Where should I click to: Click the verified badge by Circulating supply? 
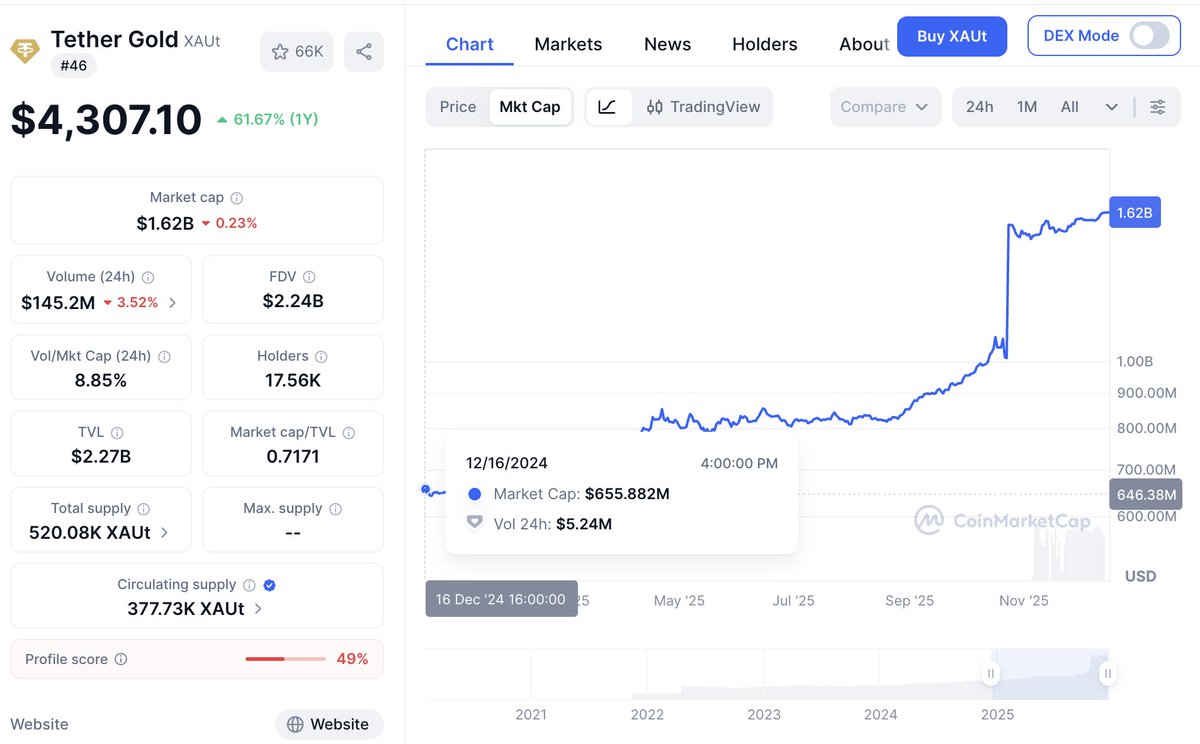(269, 585)
